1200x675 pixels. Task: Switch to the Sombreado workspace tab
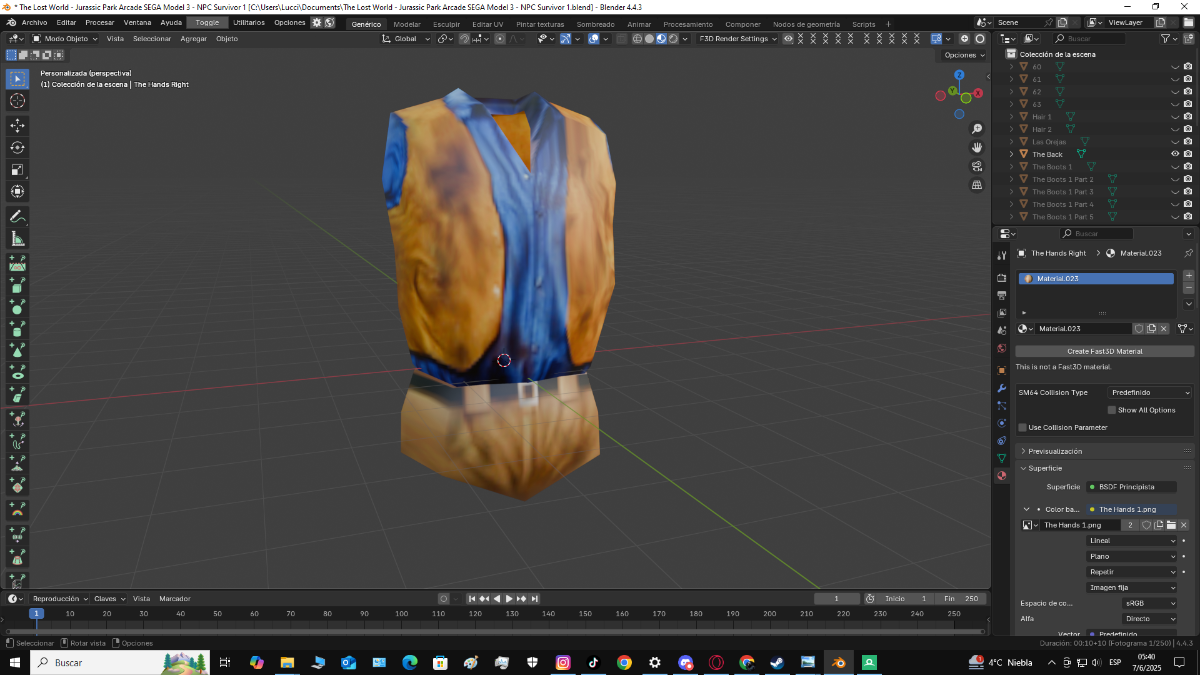point(596,24)
